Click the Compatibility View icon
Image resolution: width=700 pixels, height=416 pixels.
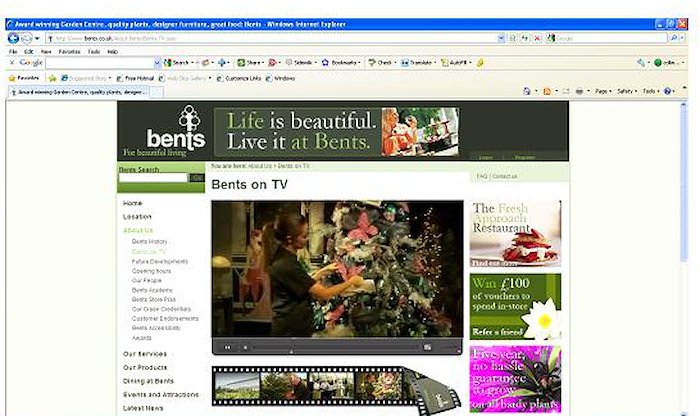pyautogui.click(x=512, y=38)
